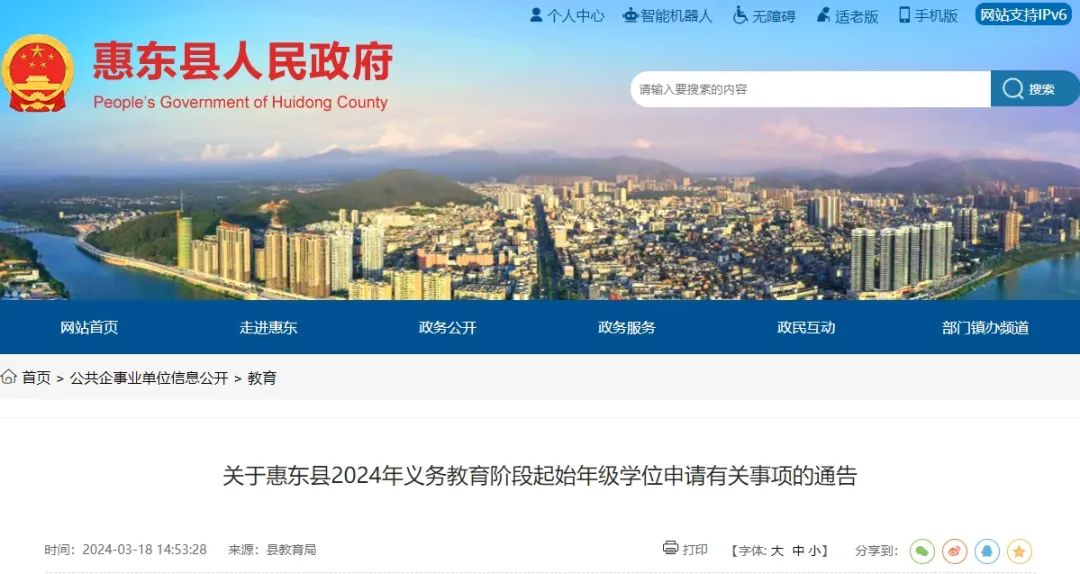Image resolution: width=1080 pixels, height=574 pixels.
Task: Open the 个人中心 user icon link
Action: click(567, 15)
